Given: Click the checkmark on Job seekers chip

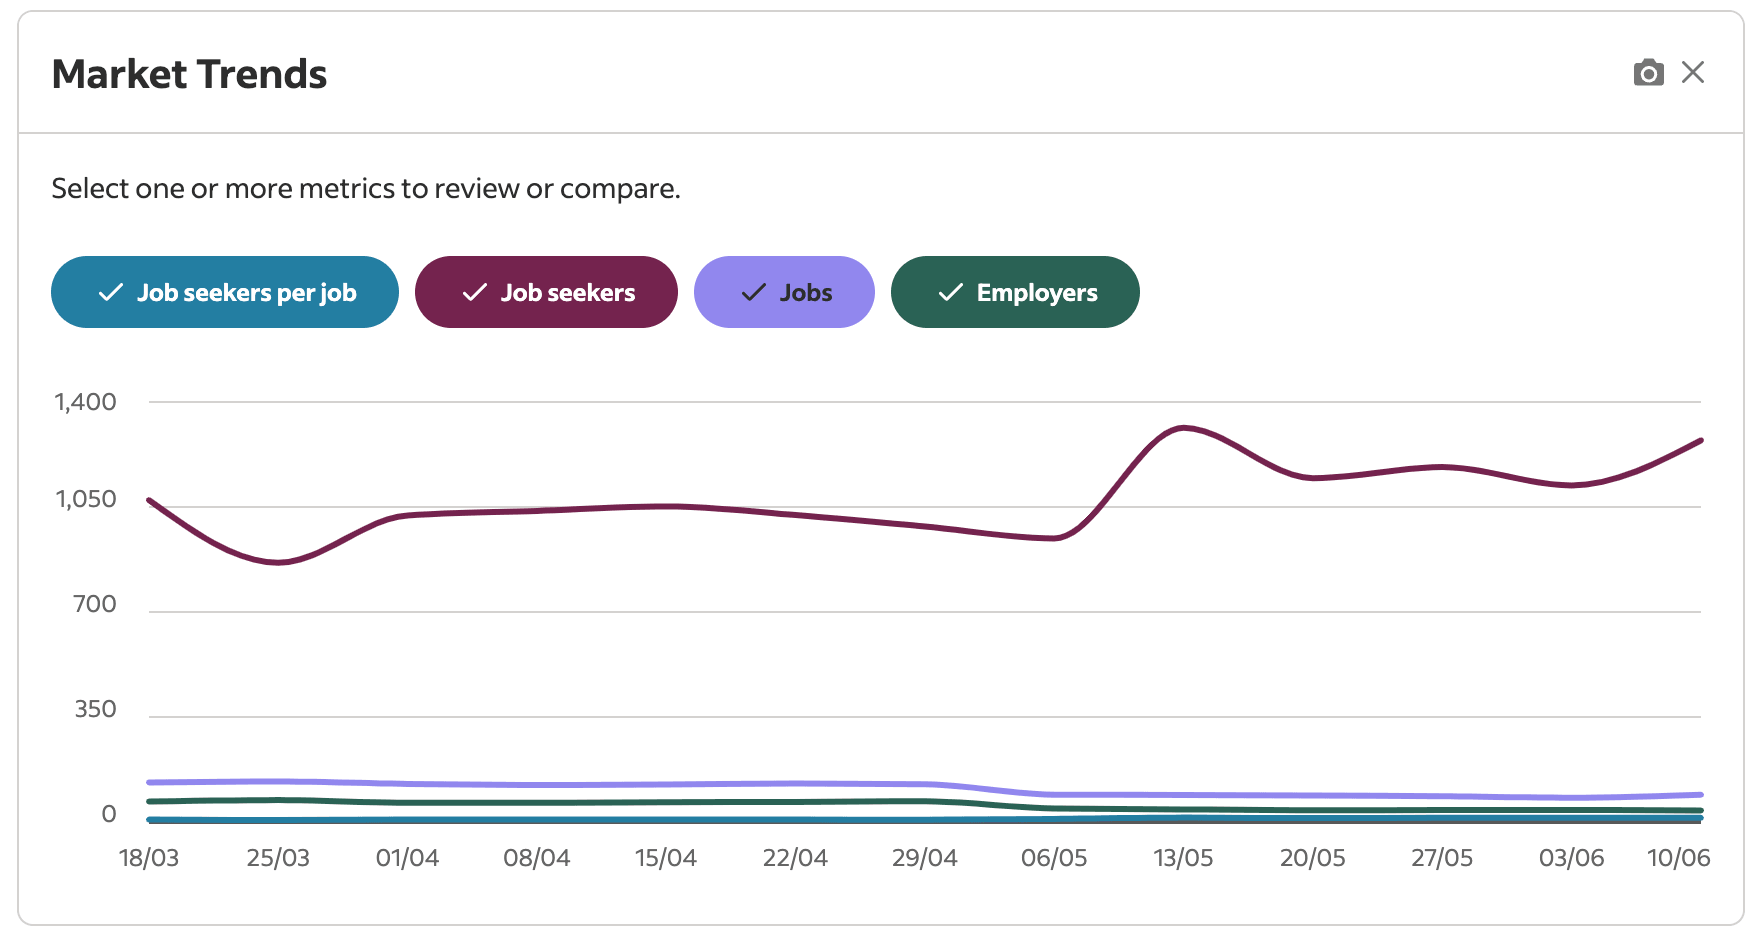Looking at the screenshot, I should (x=474, y=292).
